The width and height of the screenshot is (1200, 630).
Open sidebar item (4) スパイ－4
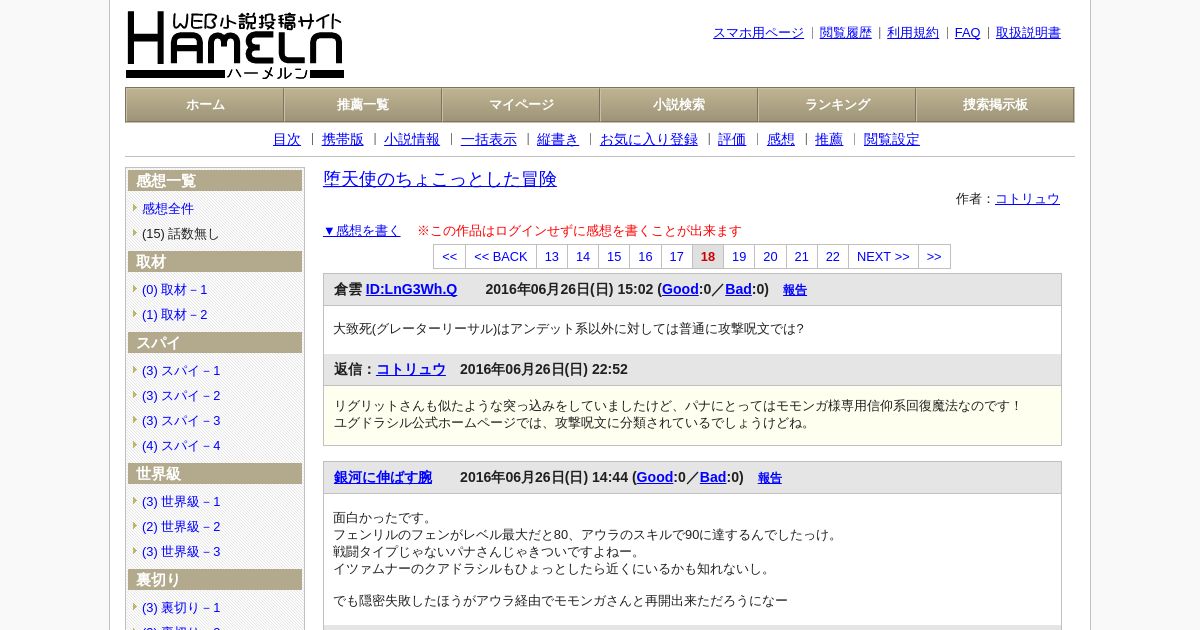tap(181, 446)
